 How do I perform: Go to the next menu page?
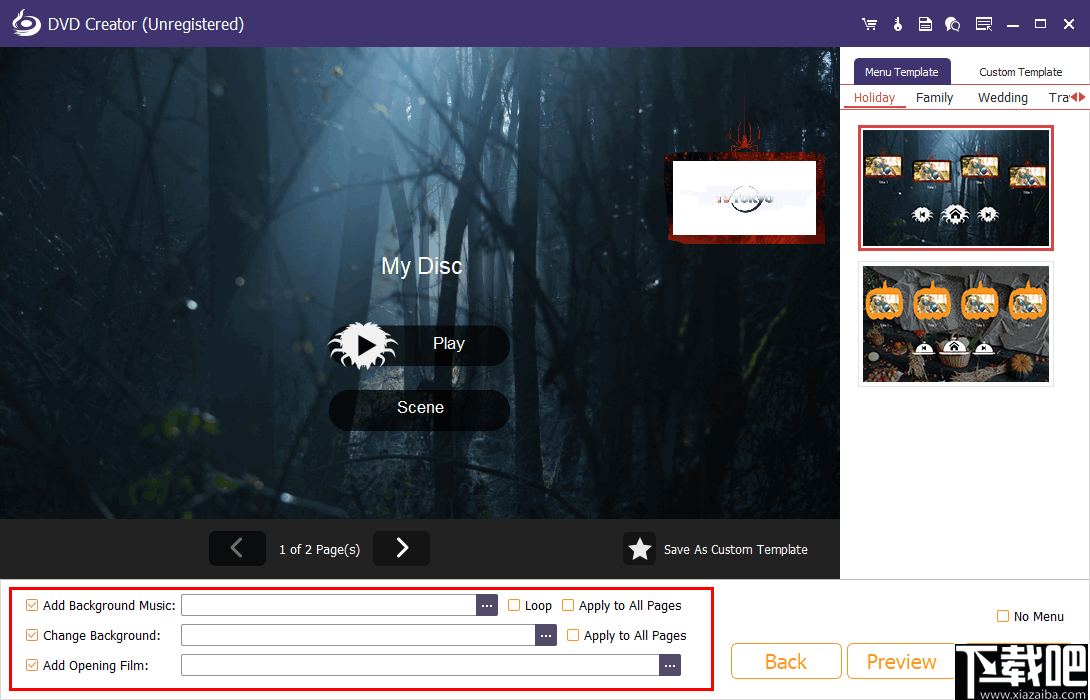tap(401, 548)
